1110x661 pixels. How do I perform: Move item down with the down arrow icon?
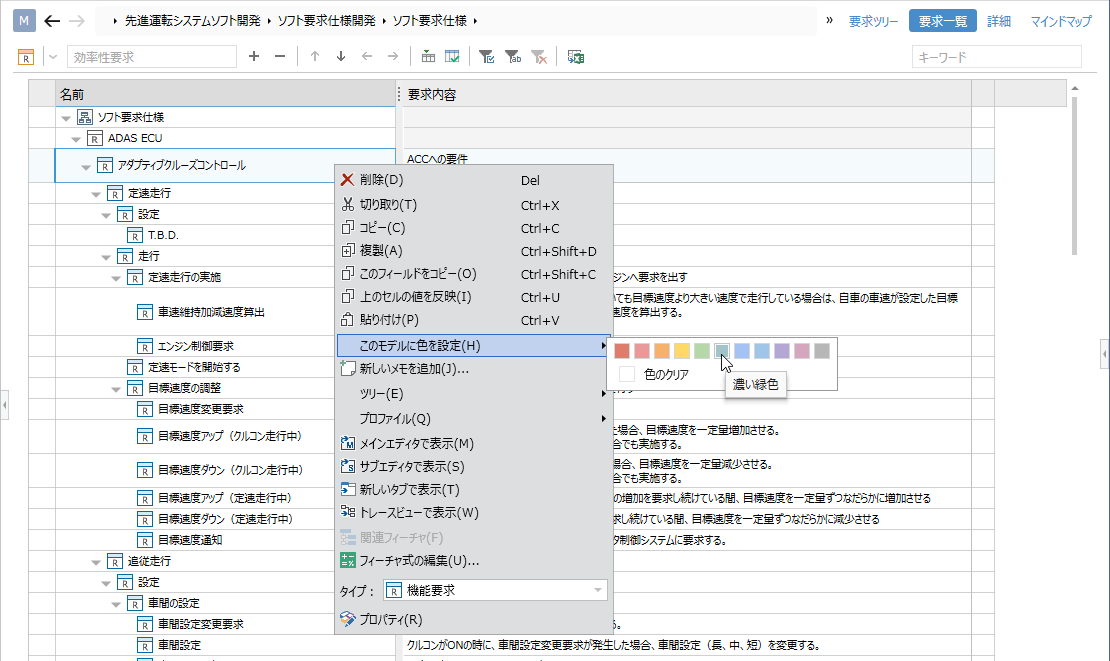(x=341, y=57)
